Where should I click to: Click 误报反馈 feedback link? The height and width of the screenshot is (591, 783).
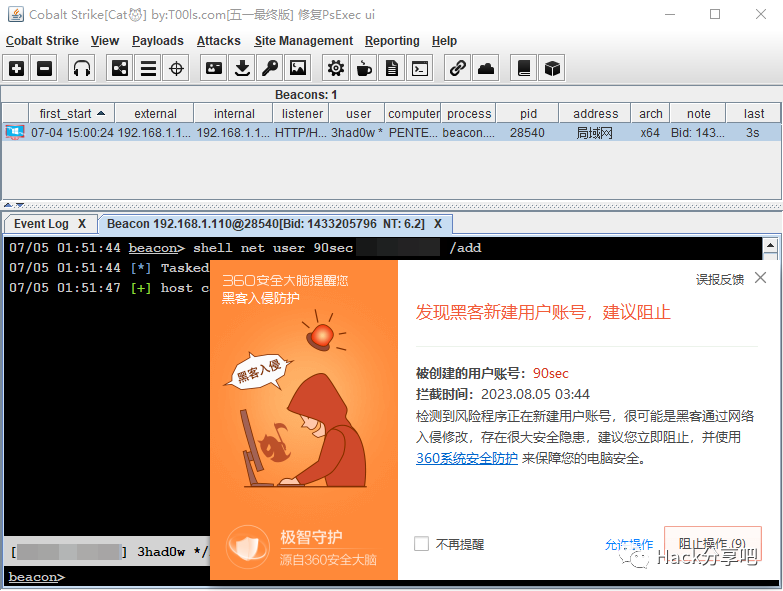point(720,280)
